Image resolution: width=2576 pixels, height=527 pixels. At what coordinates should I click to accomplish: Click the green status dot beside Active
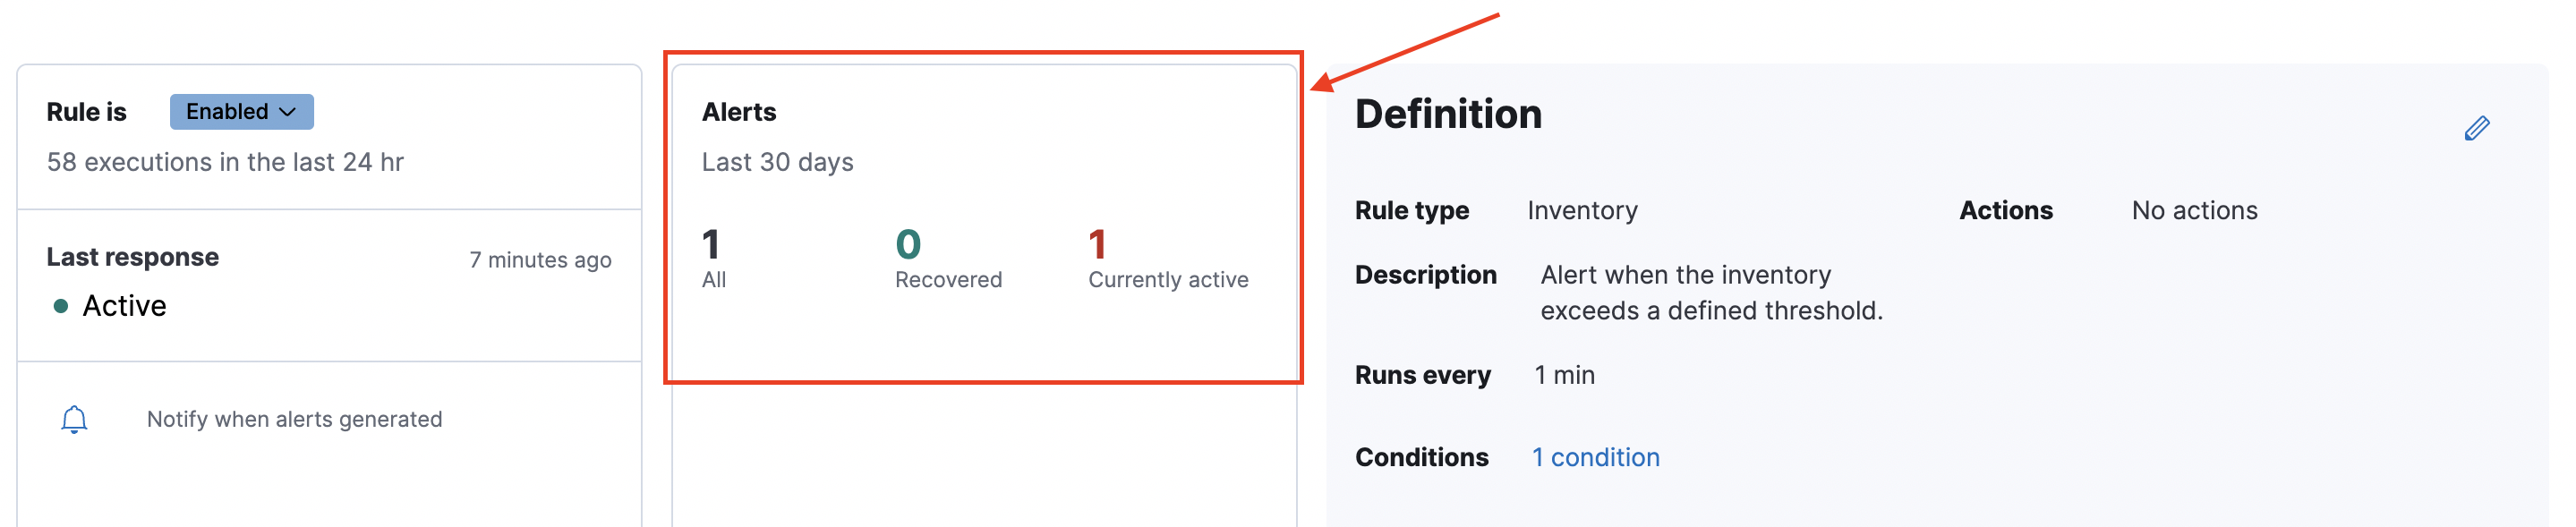click(x=61, y=307)
